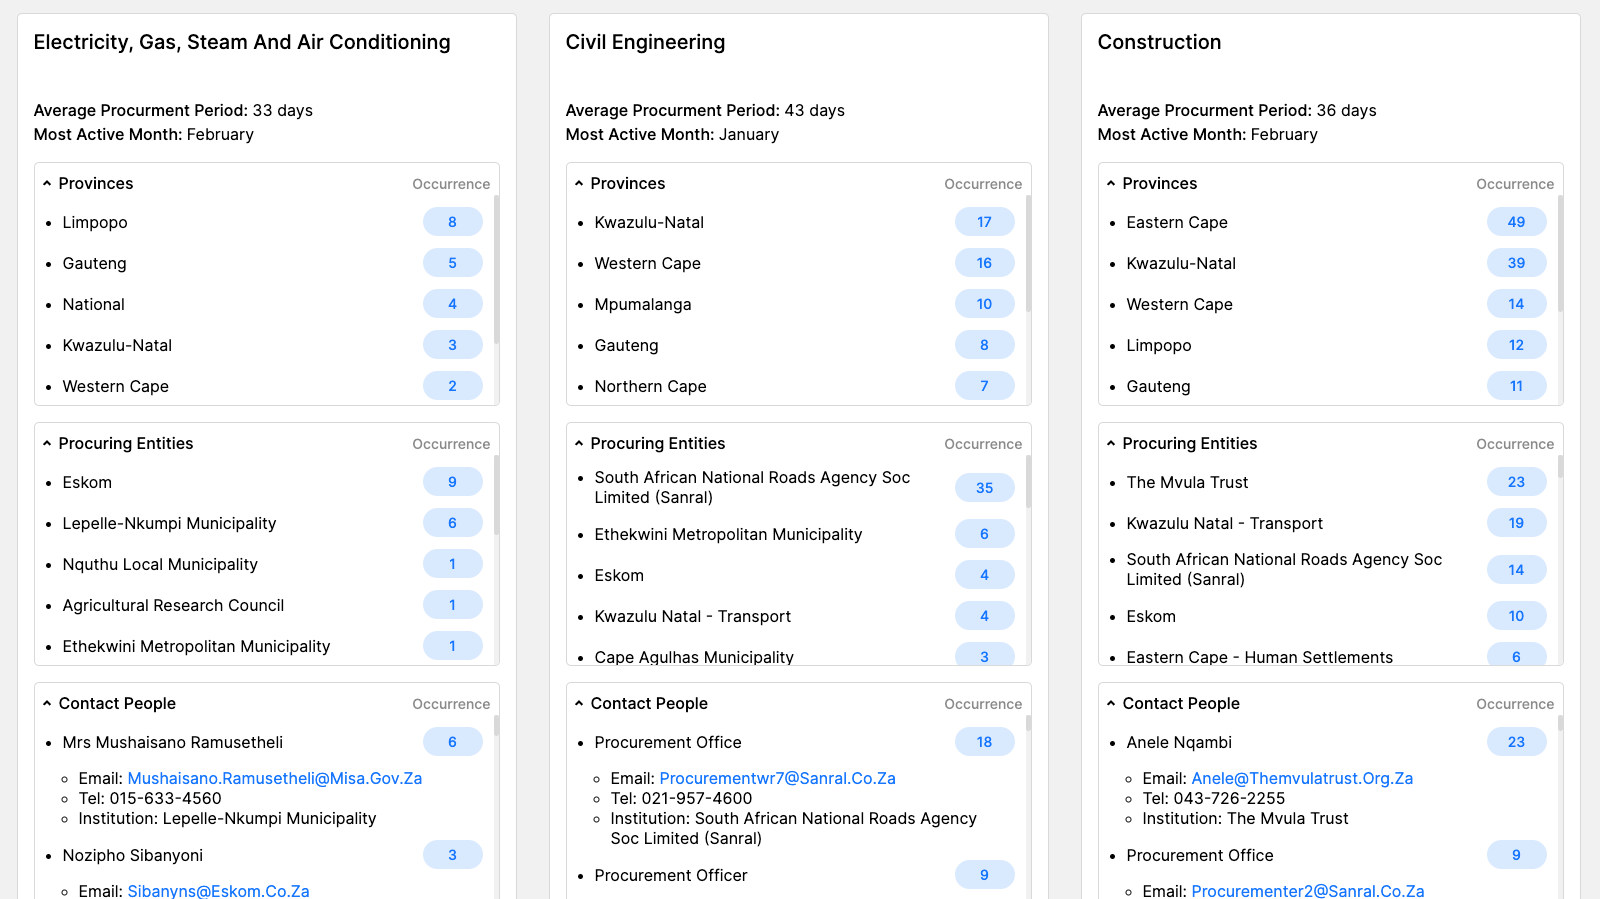This screenshot has height=899, width=1600.
Task: Collapse Contact People section in Construction card
Action: click(1111, 703)
